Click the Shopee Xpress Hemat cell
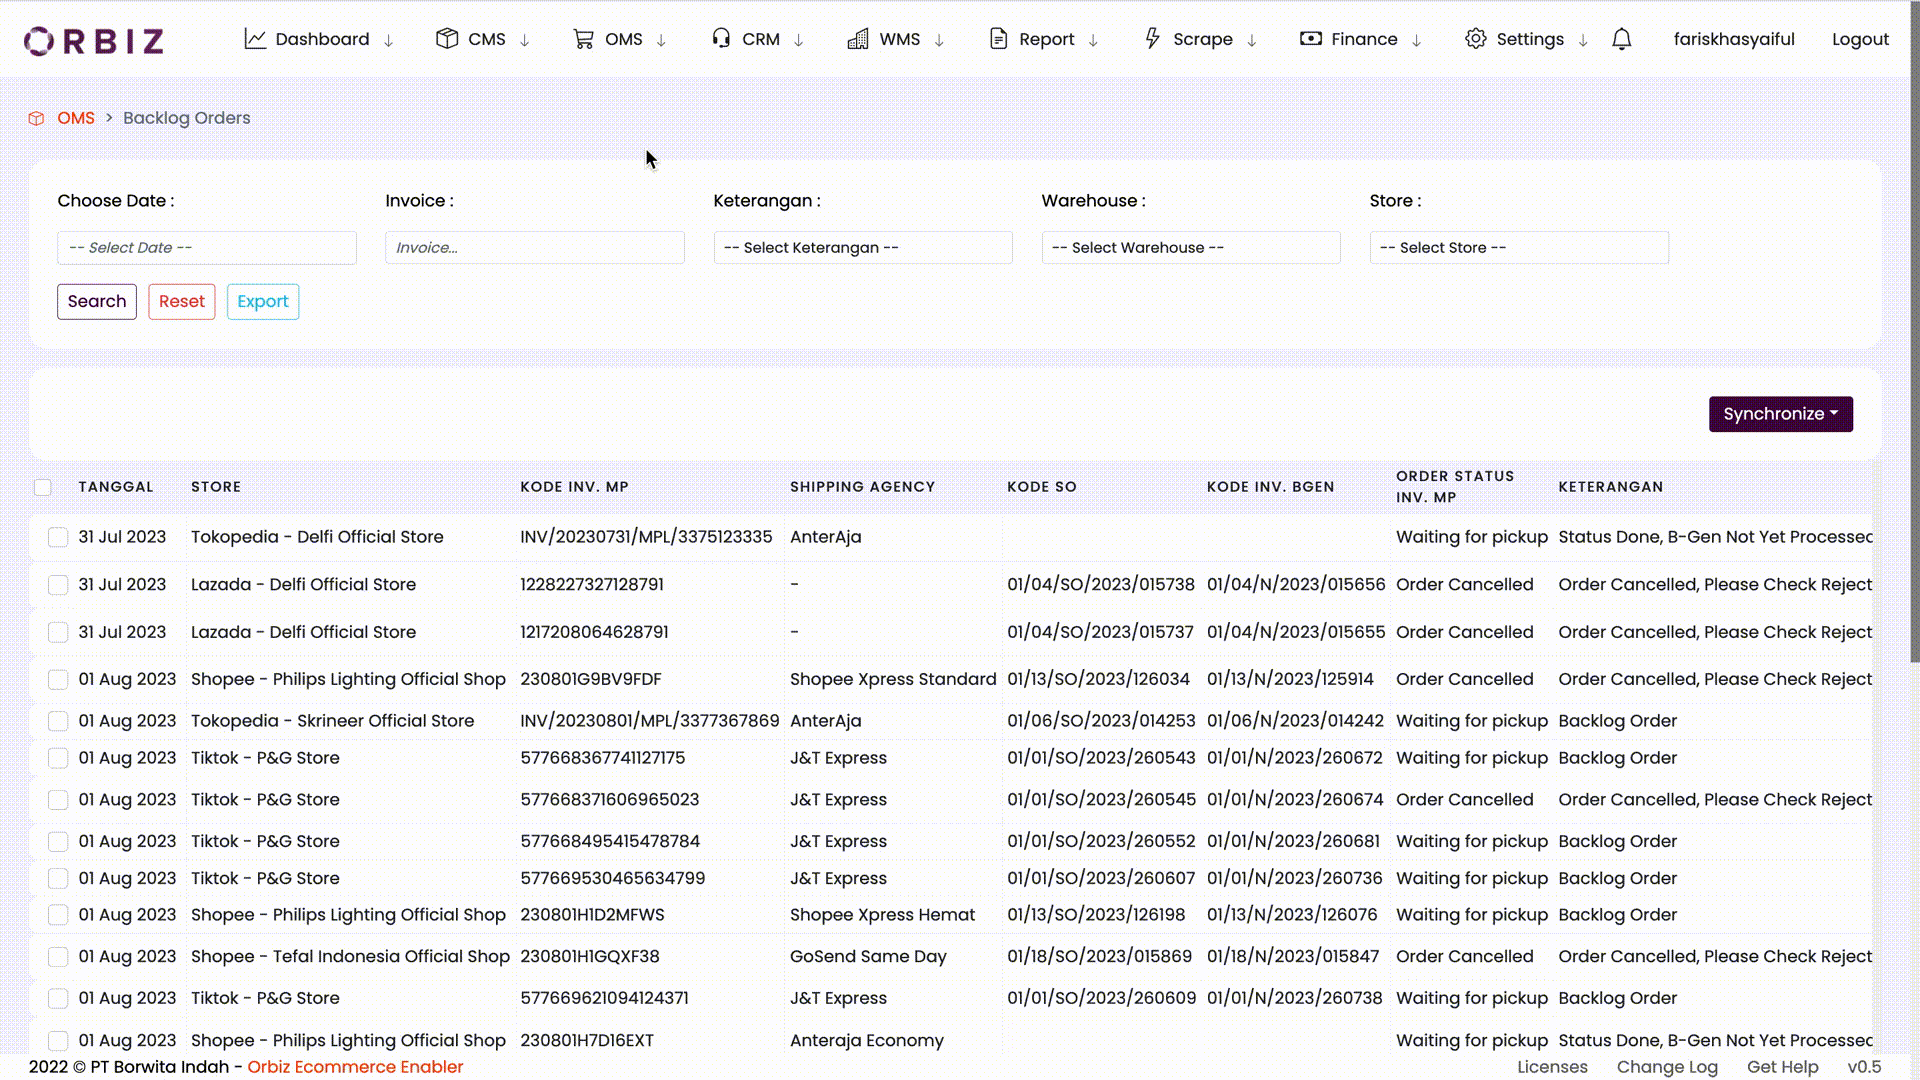 [x=882, y=915]
